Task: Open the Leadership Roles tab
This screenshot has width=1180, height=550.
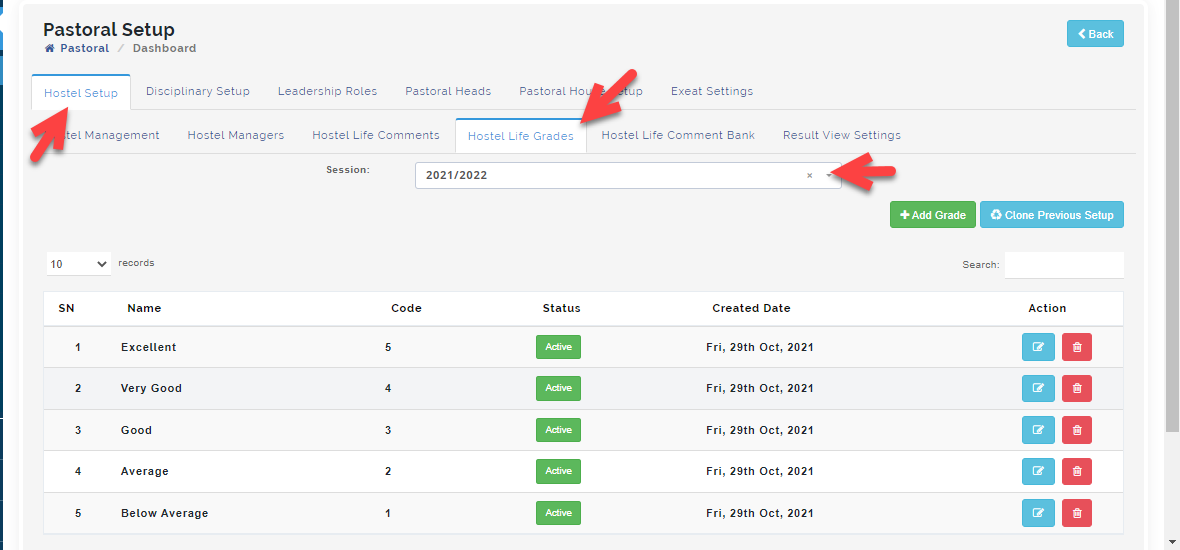Action: pos(327,91)
